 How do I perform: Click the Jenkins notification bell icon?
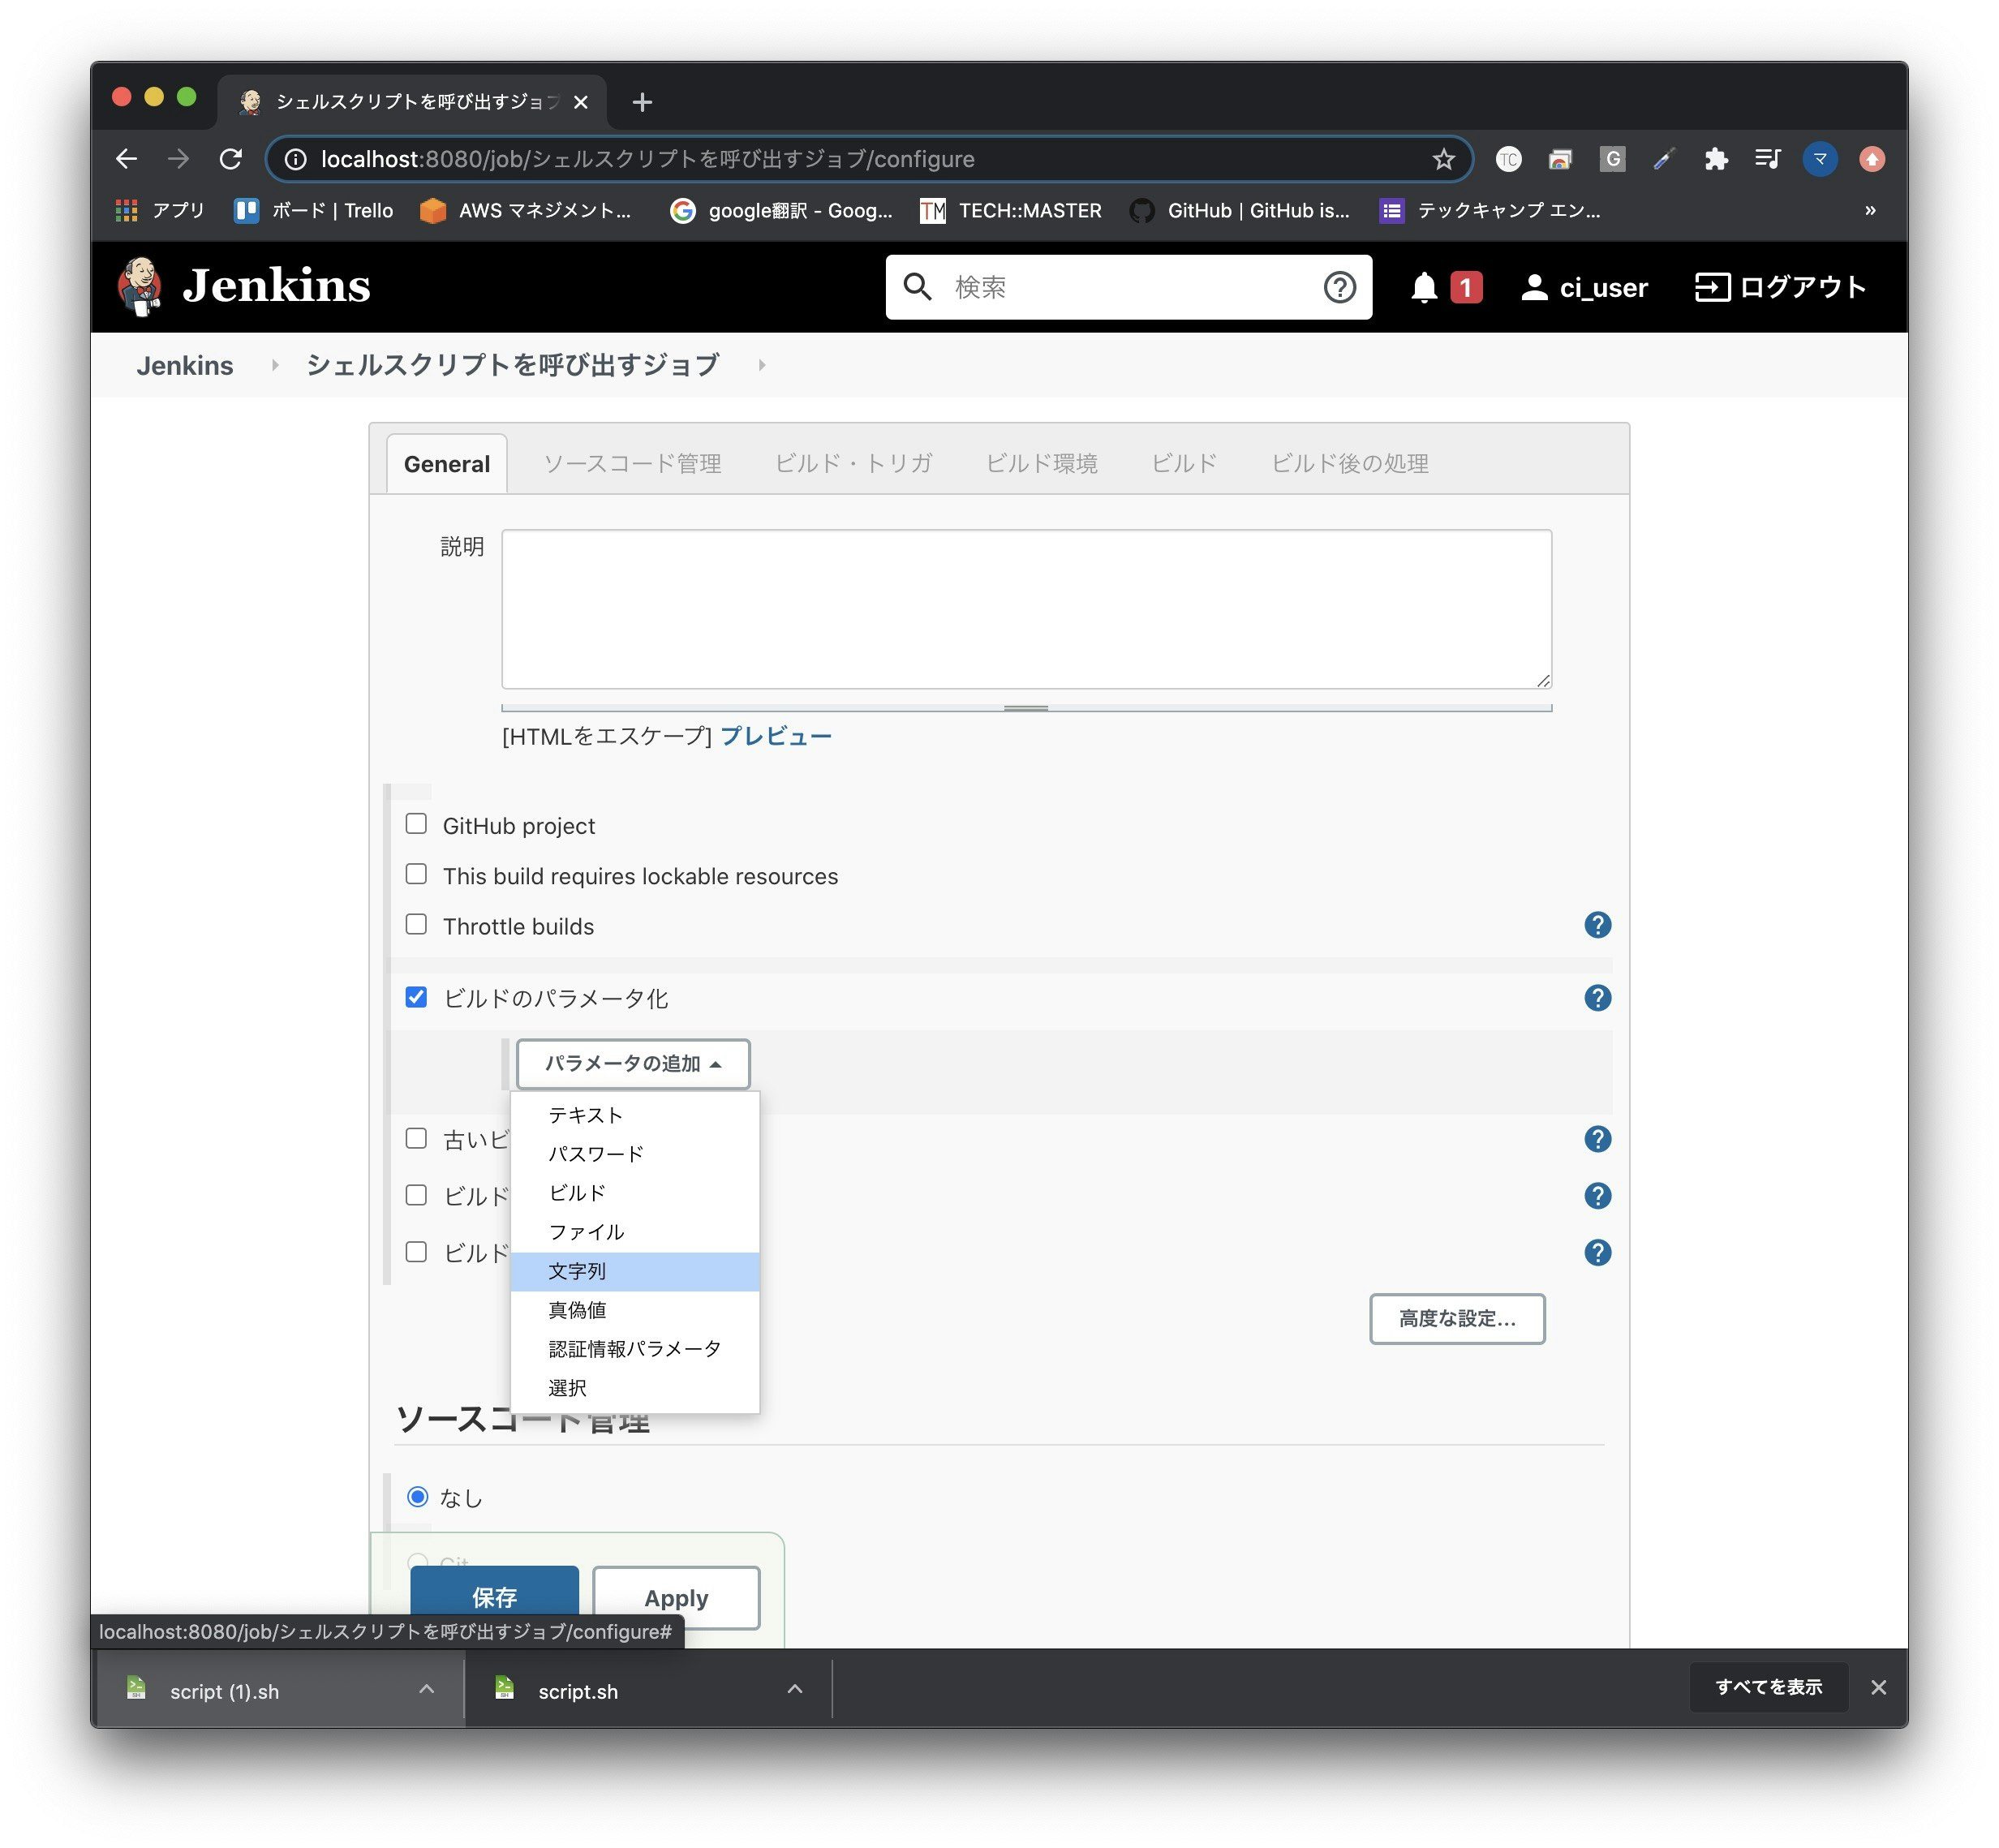tap(1423, 288)
